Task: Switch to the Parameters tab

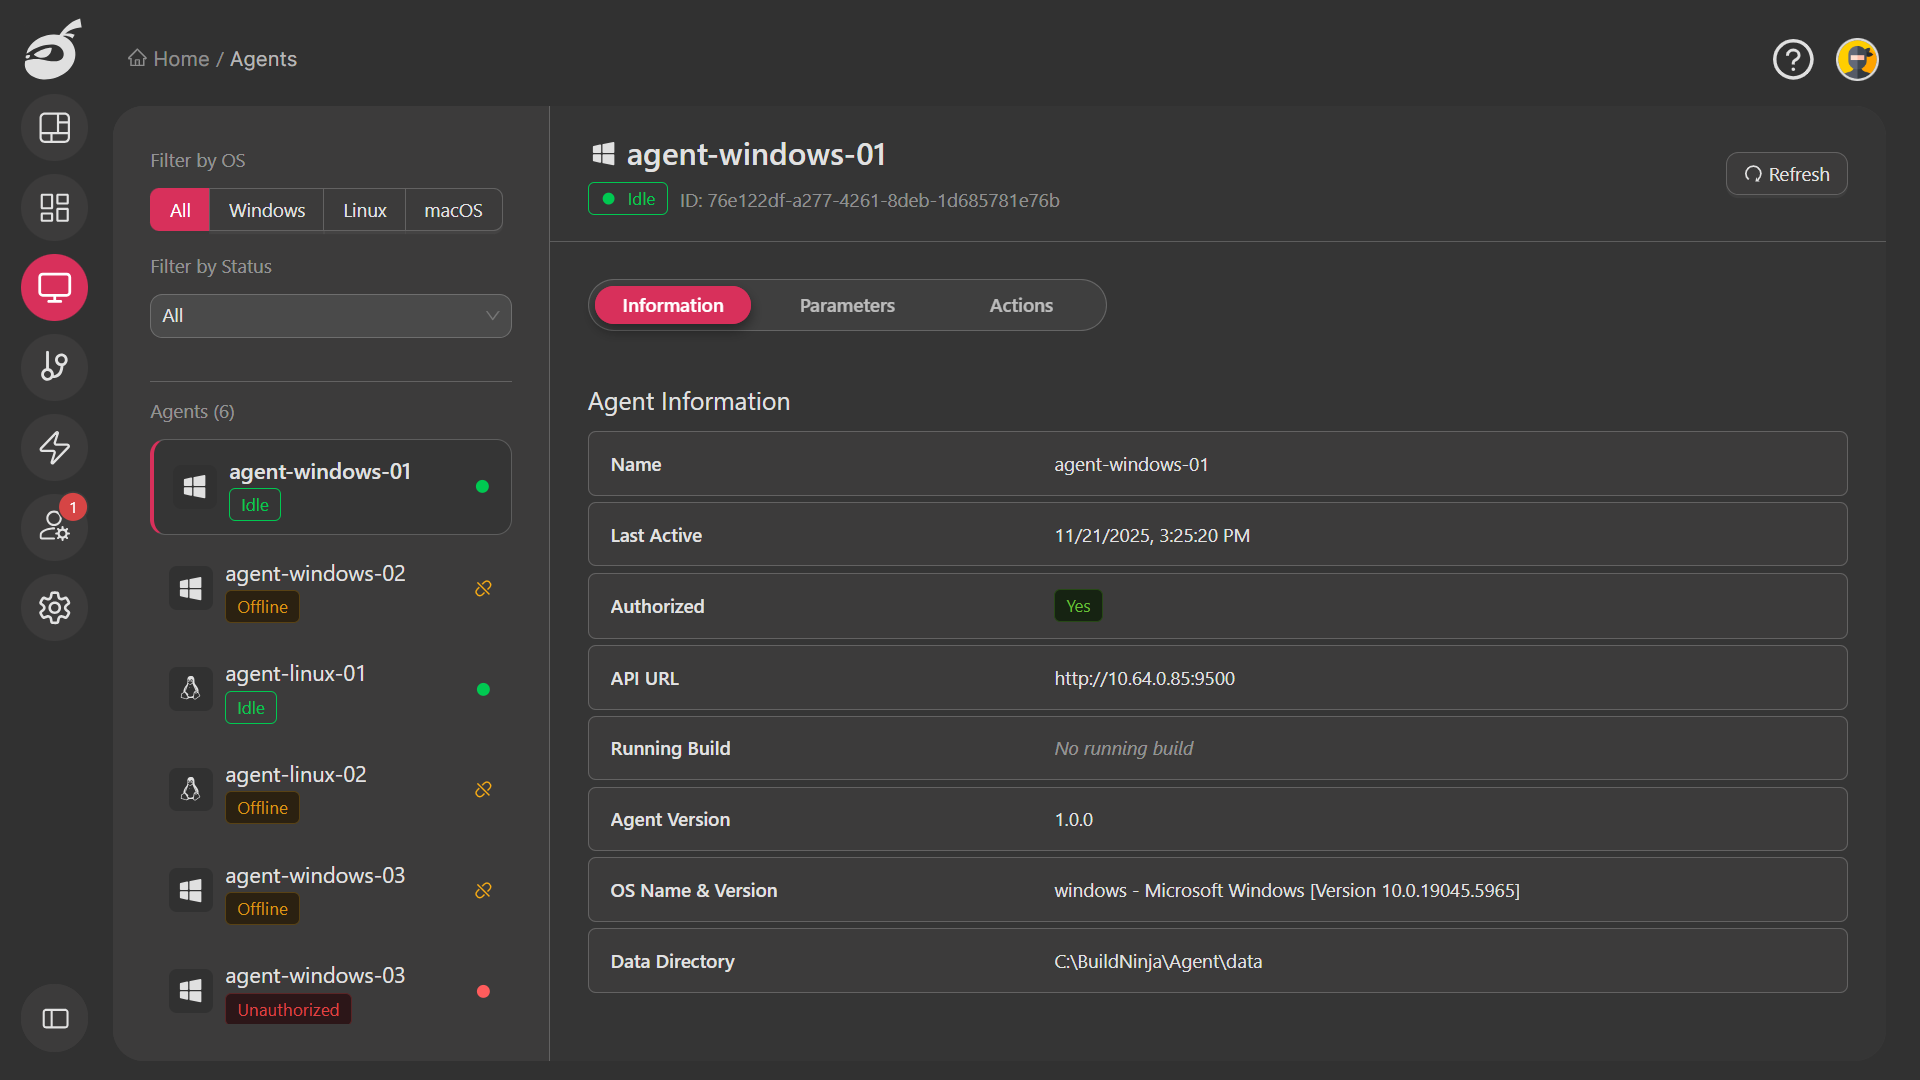Action: tap(847, 305)
